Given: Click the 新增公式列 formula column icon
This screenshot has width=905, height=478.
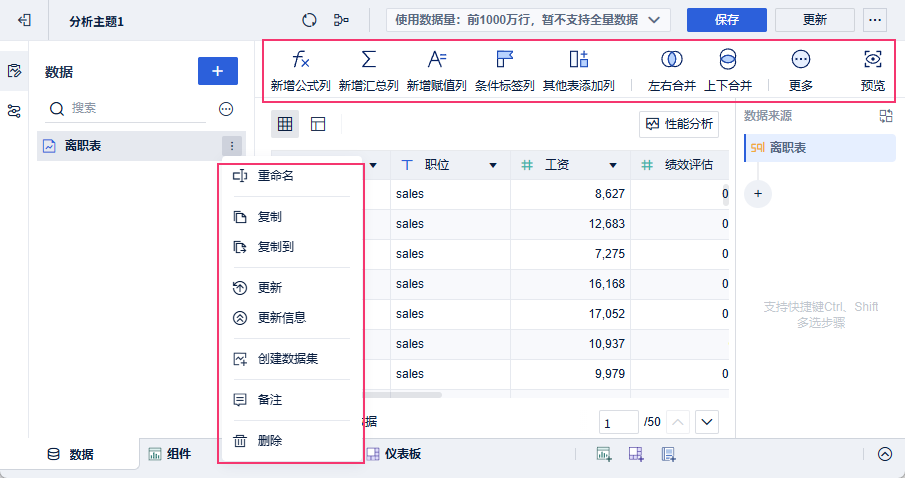Looking at the screenshot, I should click(x=300, y=60).
